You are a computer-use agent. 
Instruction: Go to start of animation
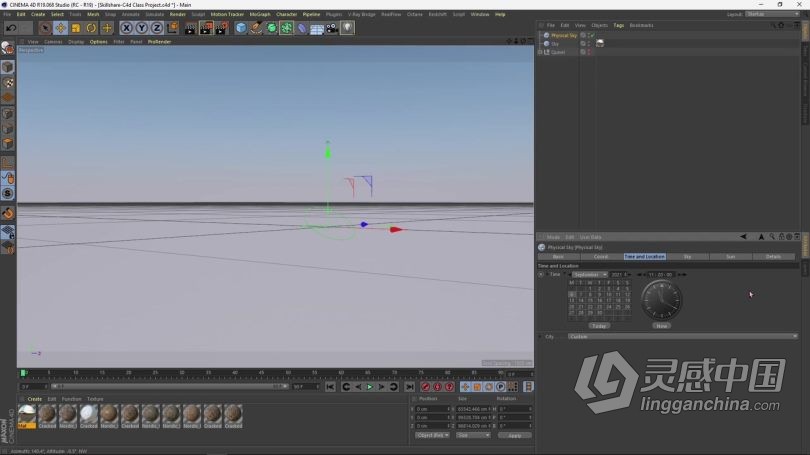point(331,387)
